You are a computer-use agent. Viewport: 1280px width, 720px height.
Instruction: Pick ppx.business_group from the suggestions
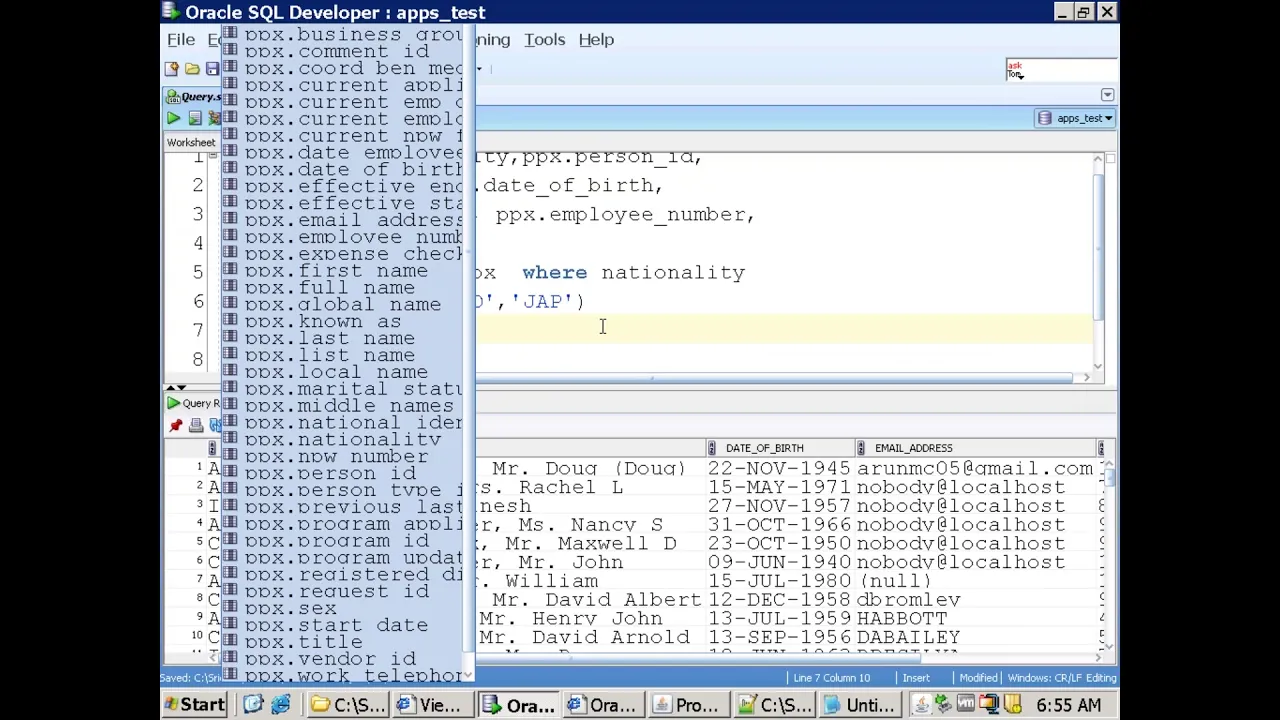pos(343,35)
